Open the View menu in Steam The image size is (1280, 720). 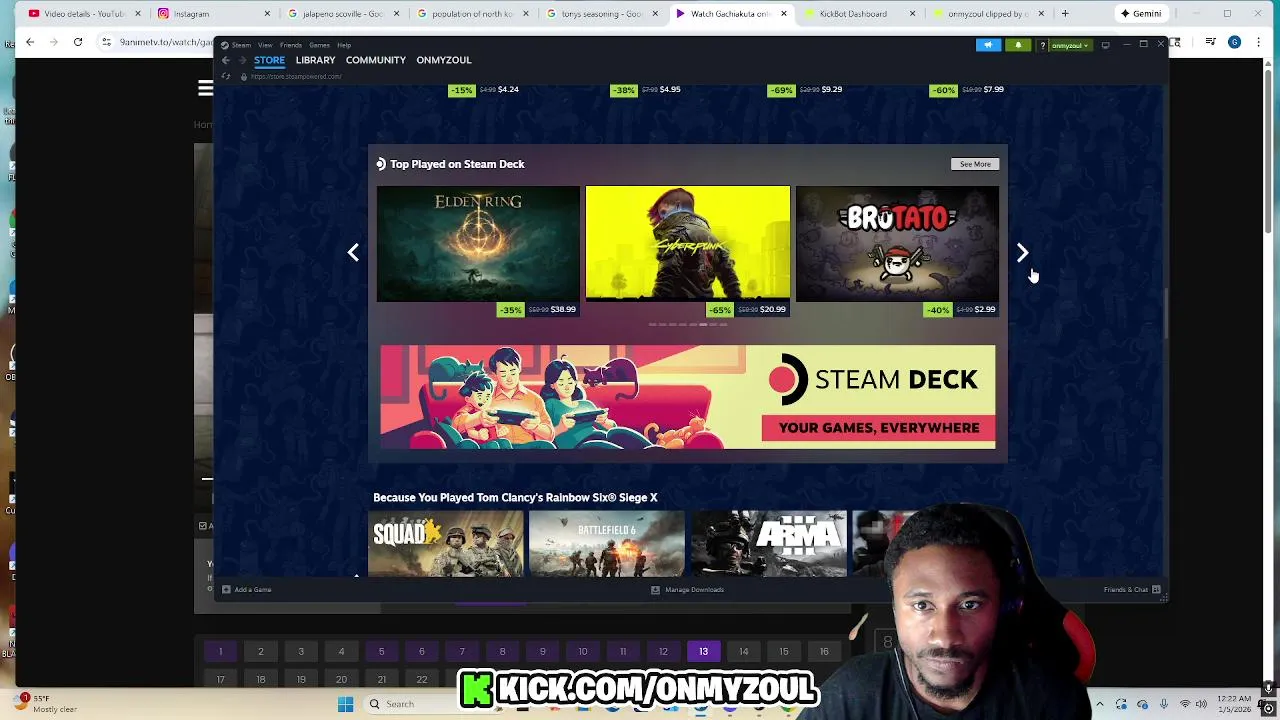[265, 45]
